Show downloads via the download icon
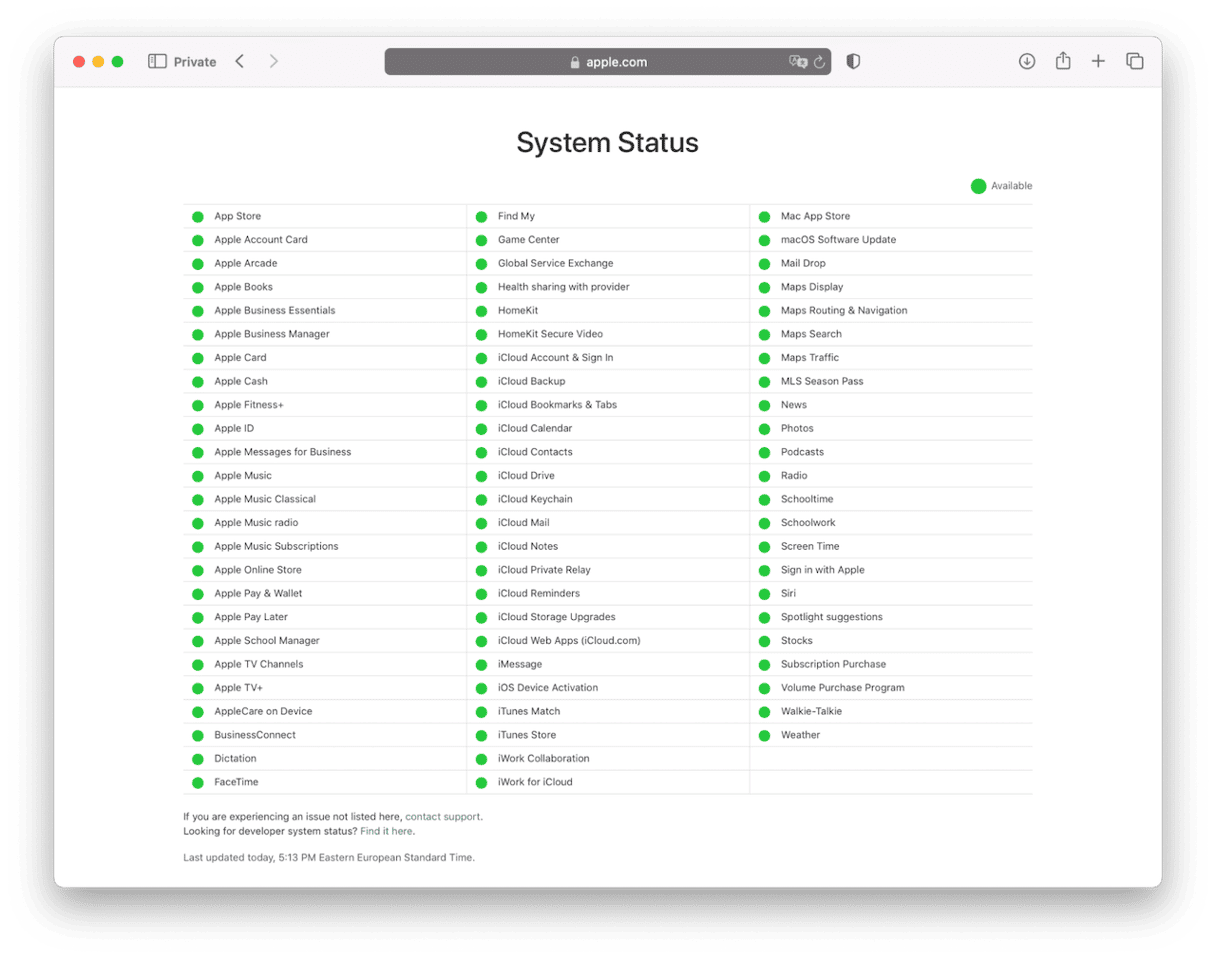Image resolution: width=1216 pixels, height=959 pixels. 1027,61
